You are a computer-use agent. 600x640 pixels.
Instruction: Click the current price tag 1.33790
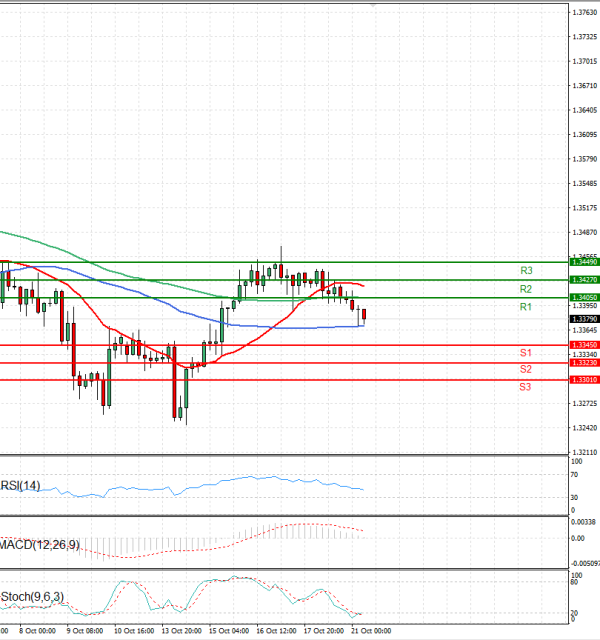584,319
